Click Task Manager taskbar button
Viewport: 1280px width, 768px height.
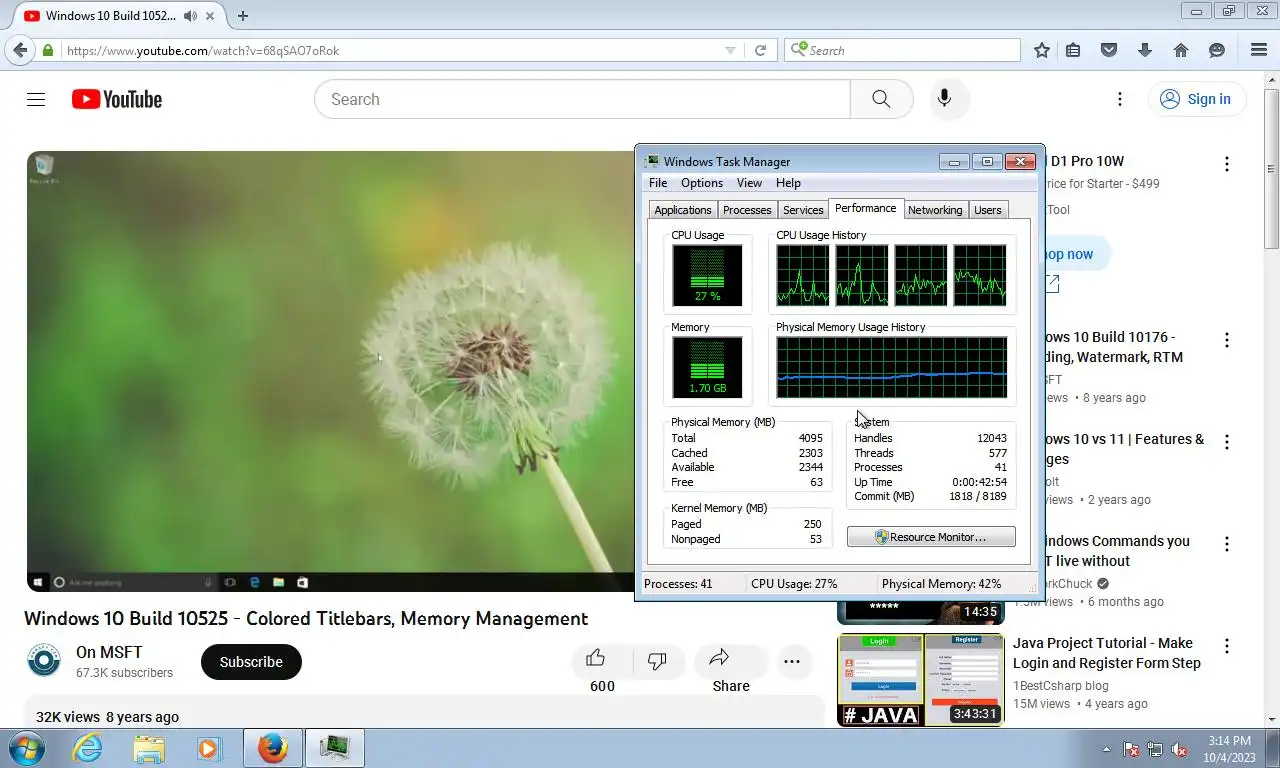click(334, 748)
